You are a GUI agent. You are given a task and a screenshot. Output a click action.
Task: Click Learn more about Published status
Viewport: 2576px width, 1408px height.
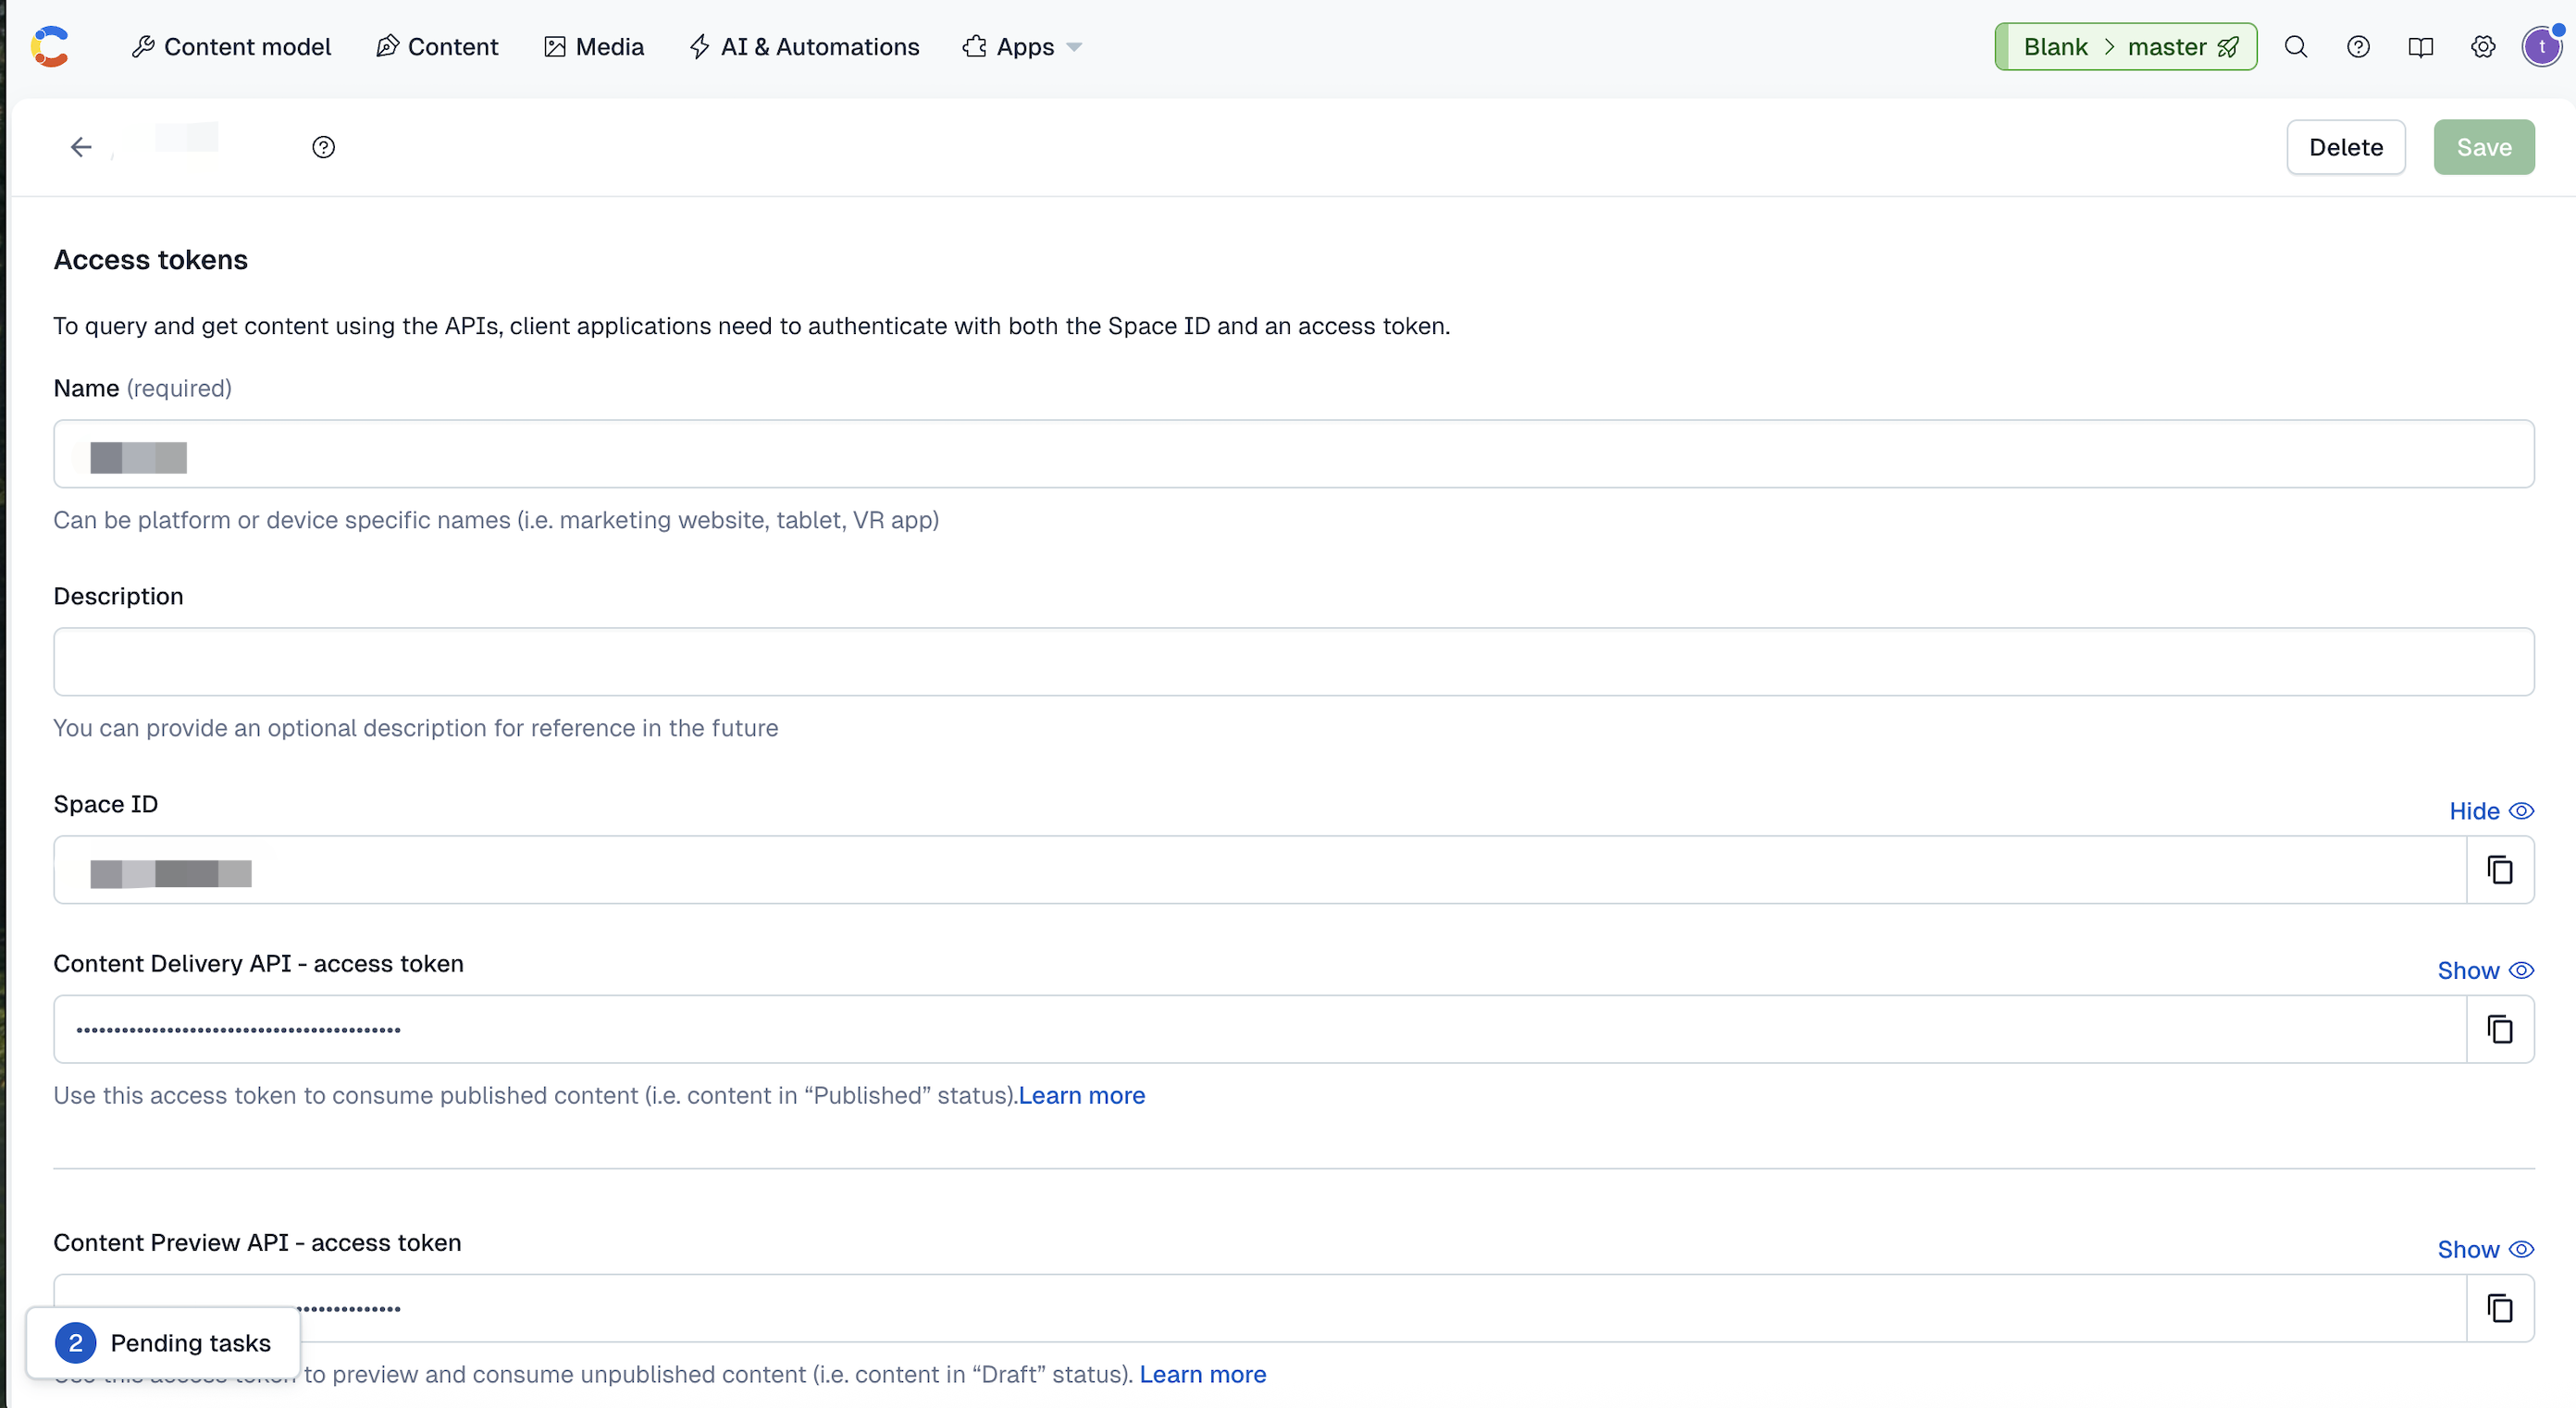1081,1095
